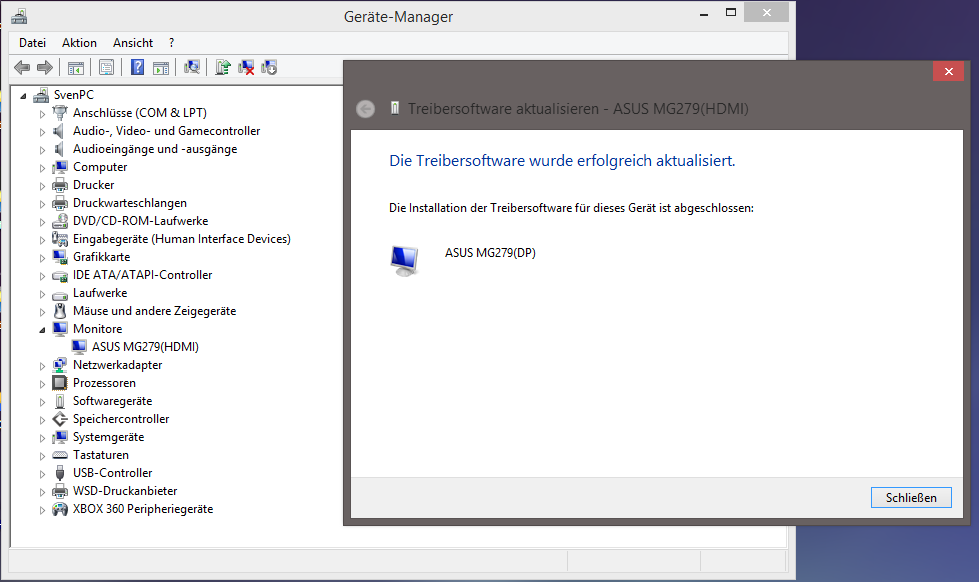This screenshot has width=979, height=582.
Task: Select Softwaregeräte entry
Action: pos(112,401)
